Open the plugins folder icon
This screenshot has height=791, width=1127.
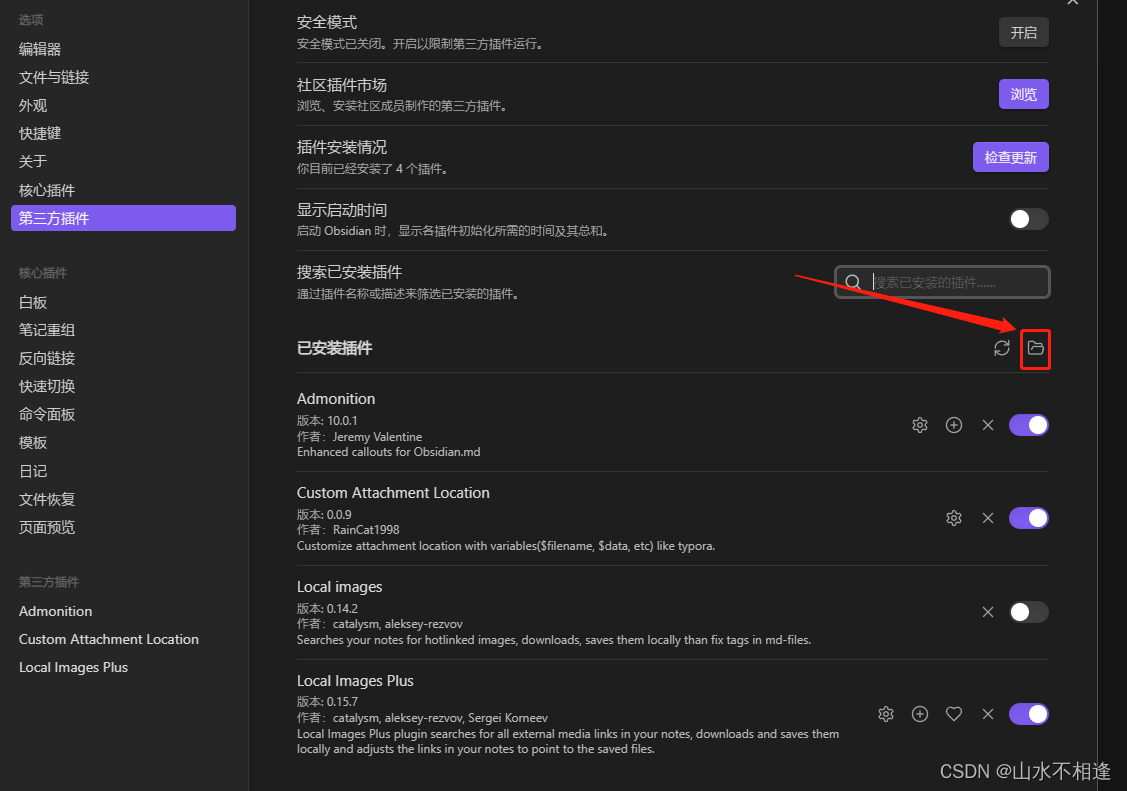[1035, 348]
